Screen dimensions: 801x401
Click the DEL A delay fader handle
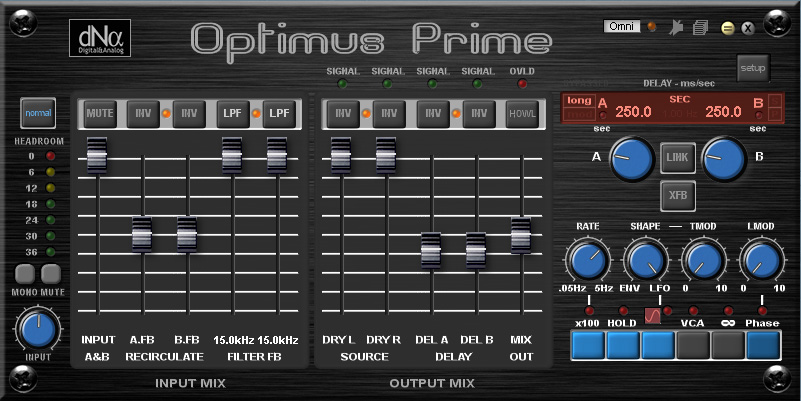pos(431,250)
